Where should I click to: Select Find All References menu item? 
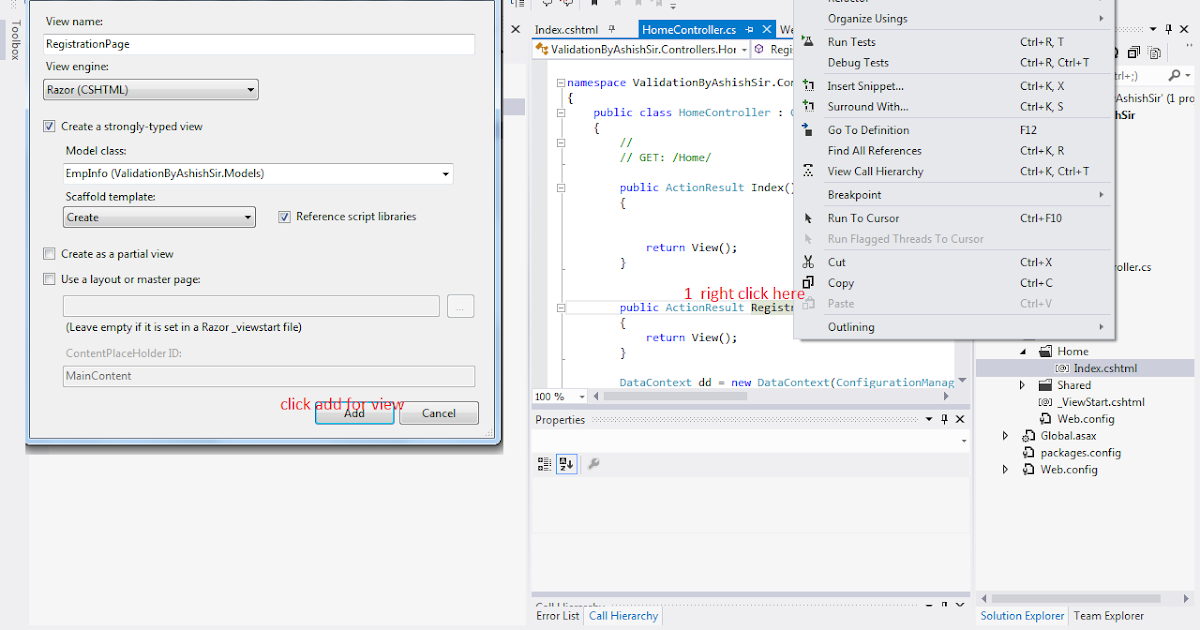coord(954,151)
